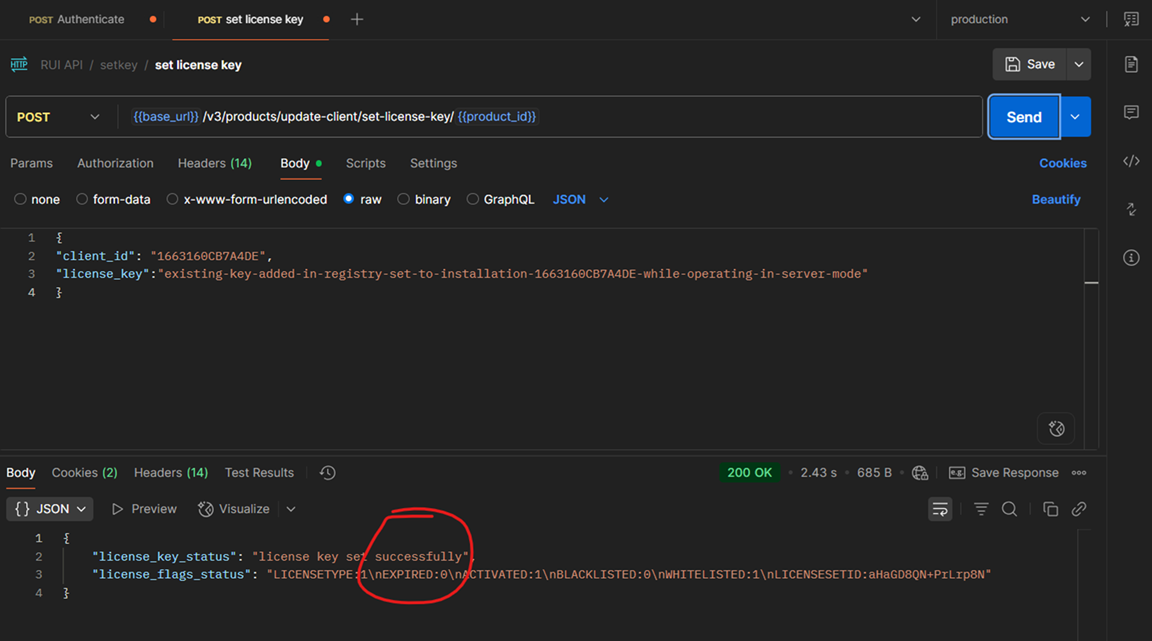The width and height of the screenshot is (1152, 641).
Task: Expand the Send options arrow
Action: [x=1076, y=117]
